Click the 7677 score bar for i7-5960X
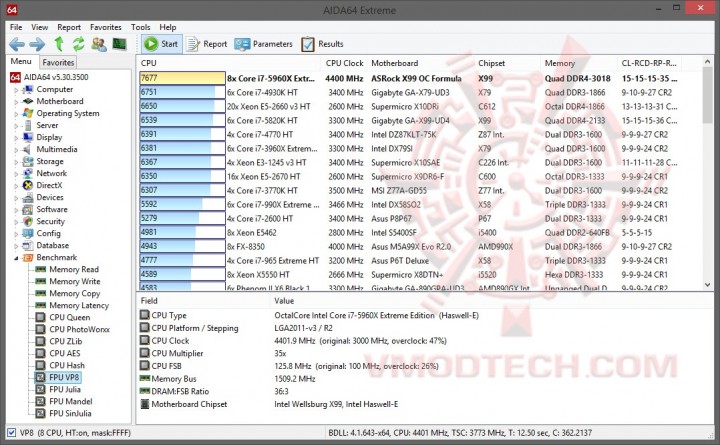Viewport: 720px width, 445px height. [182, 78]
